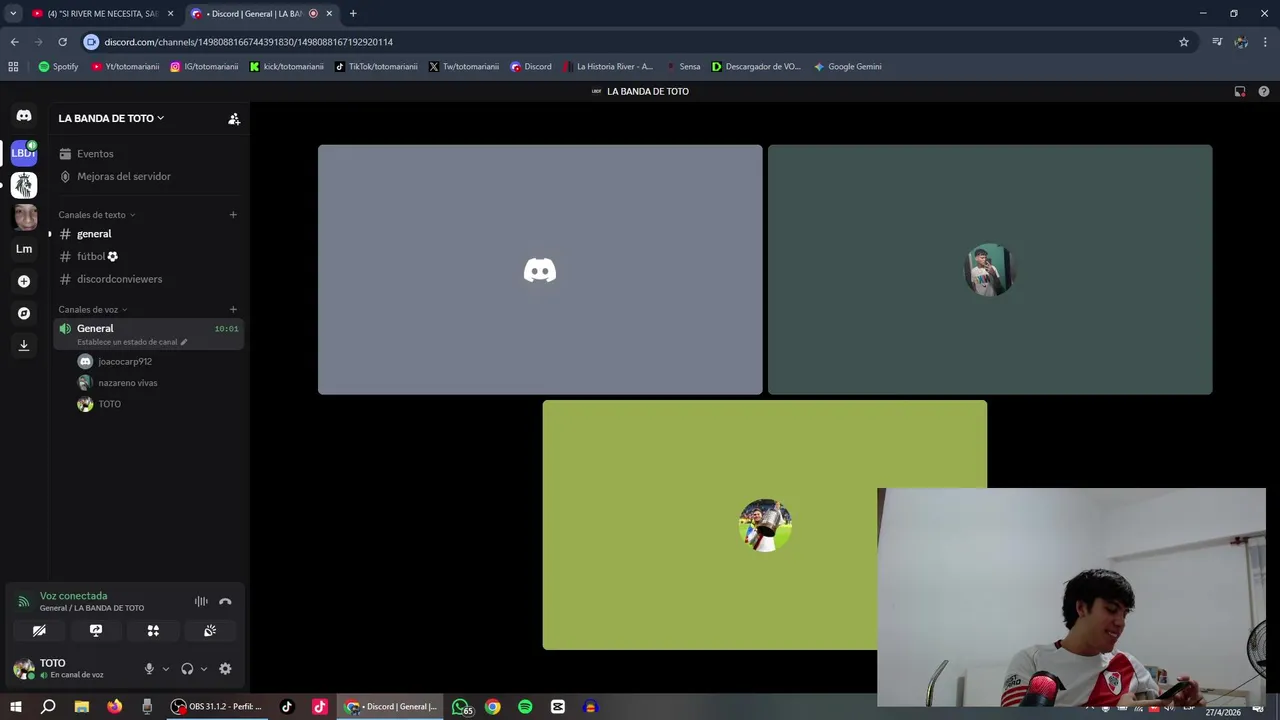Open TOTO user profile panel
The height and width of the screenshot is (720, 1280).
point(72,668)
